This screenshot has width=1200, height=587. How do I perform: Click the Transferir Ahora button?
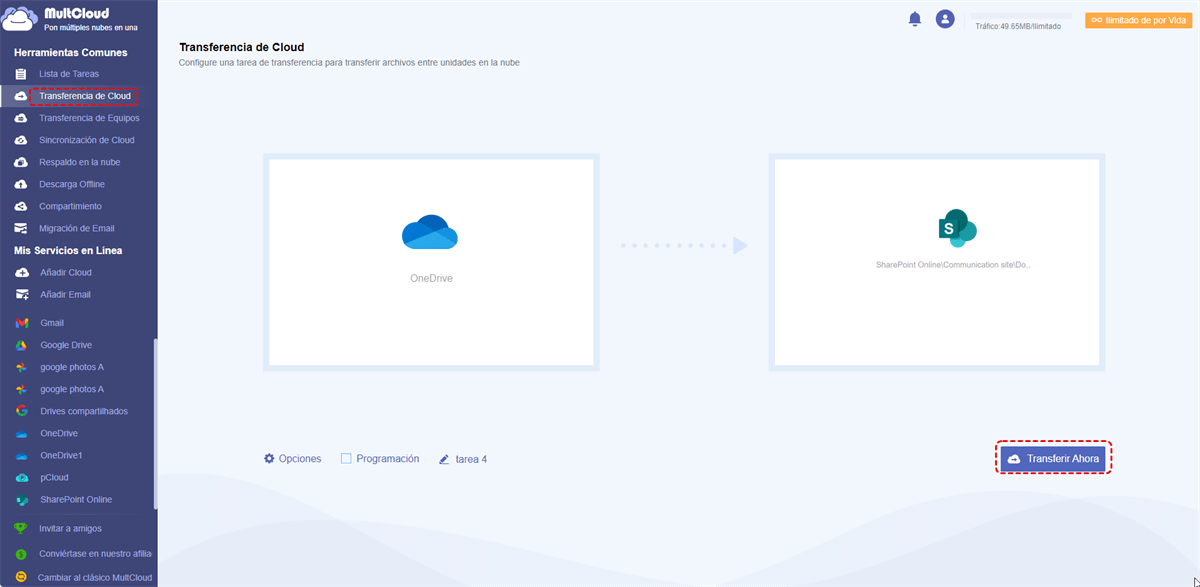point(1053,459)
